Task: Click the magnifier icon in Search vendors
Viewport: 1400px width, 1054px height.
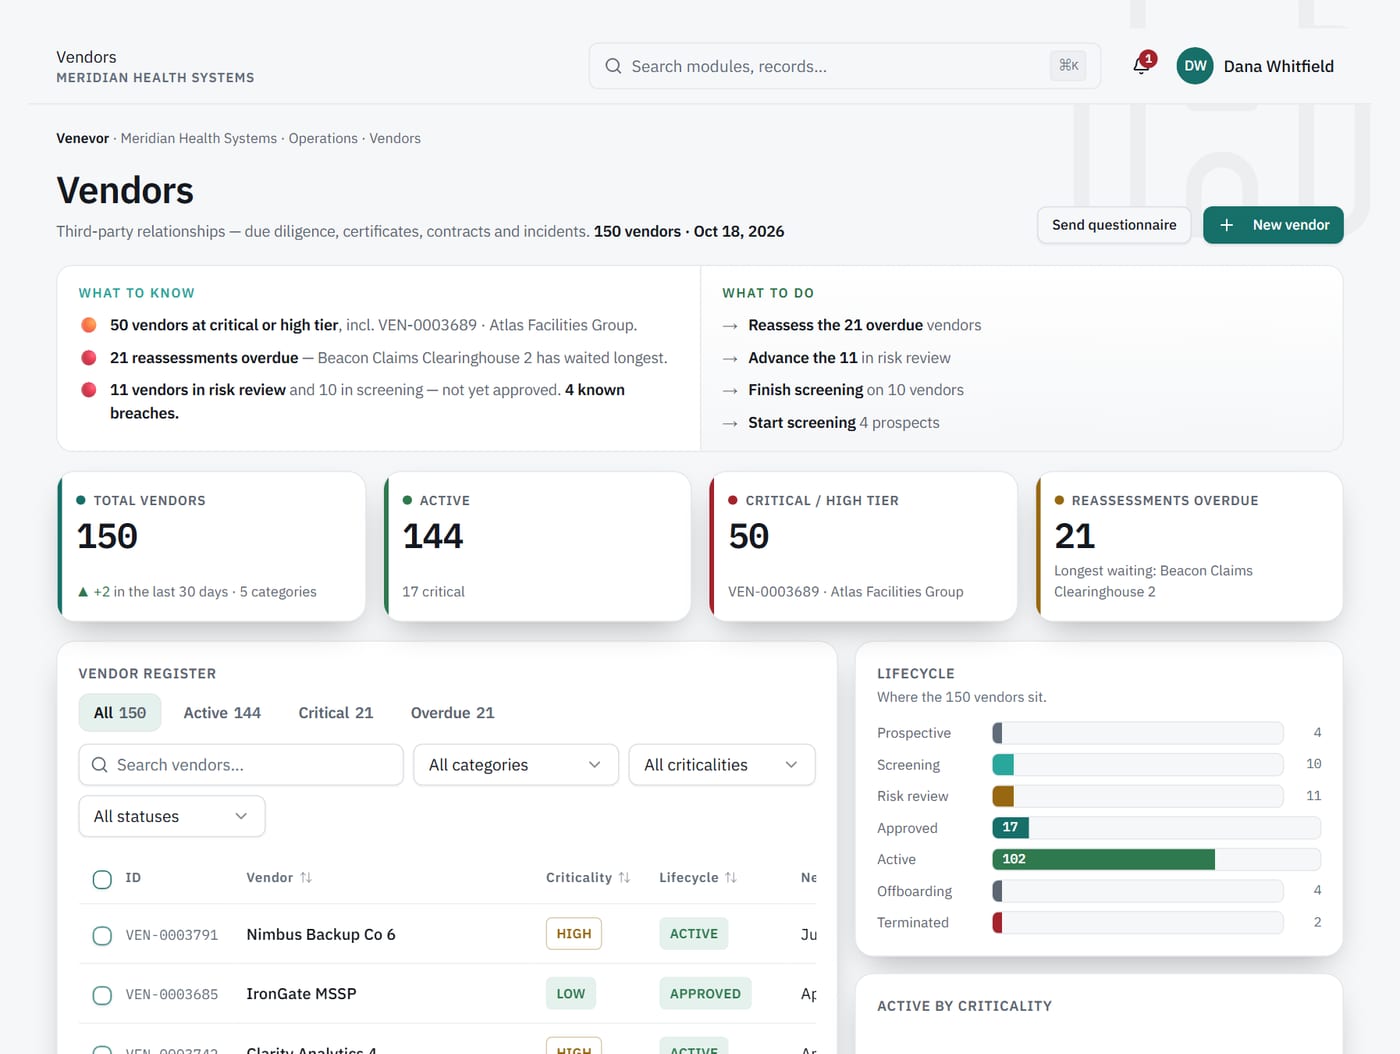Action: click(x=100, y=765)
